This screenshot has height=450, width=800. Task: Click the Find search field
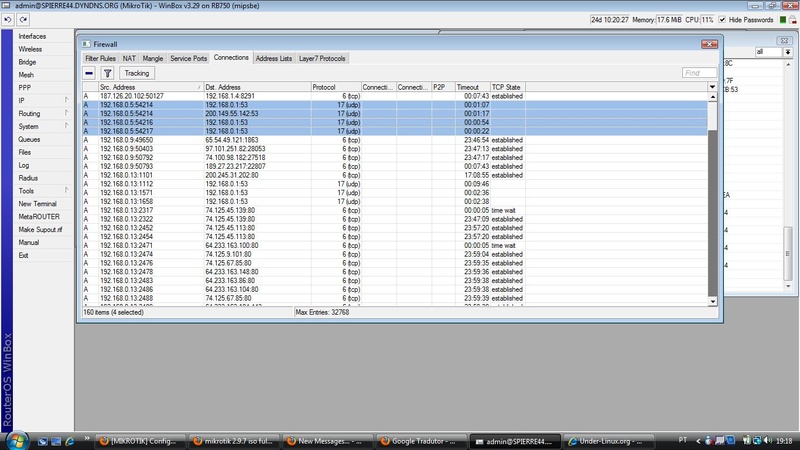(699, 73)
